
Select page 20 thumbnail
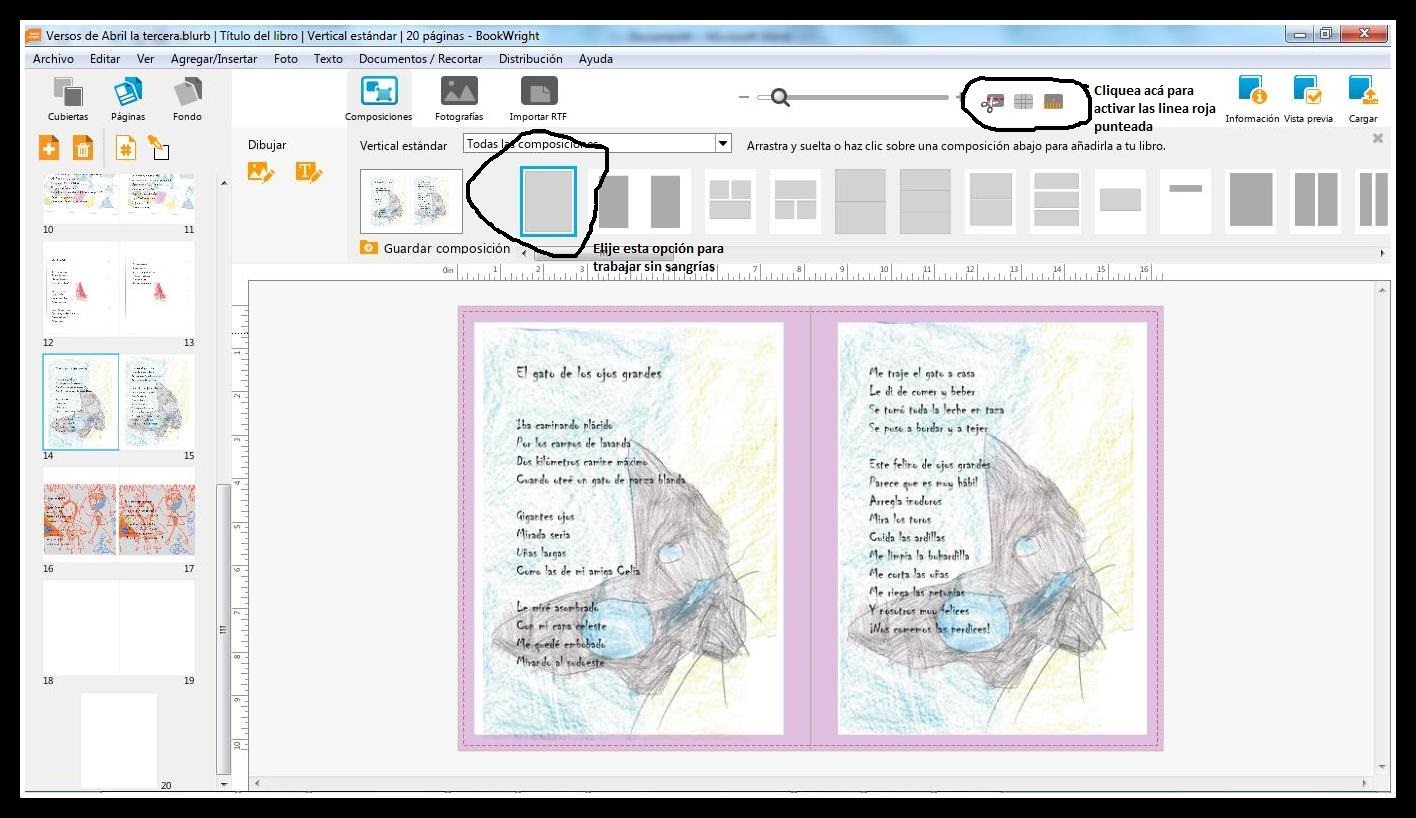tap(119, 740)
